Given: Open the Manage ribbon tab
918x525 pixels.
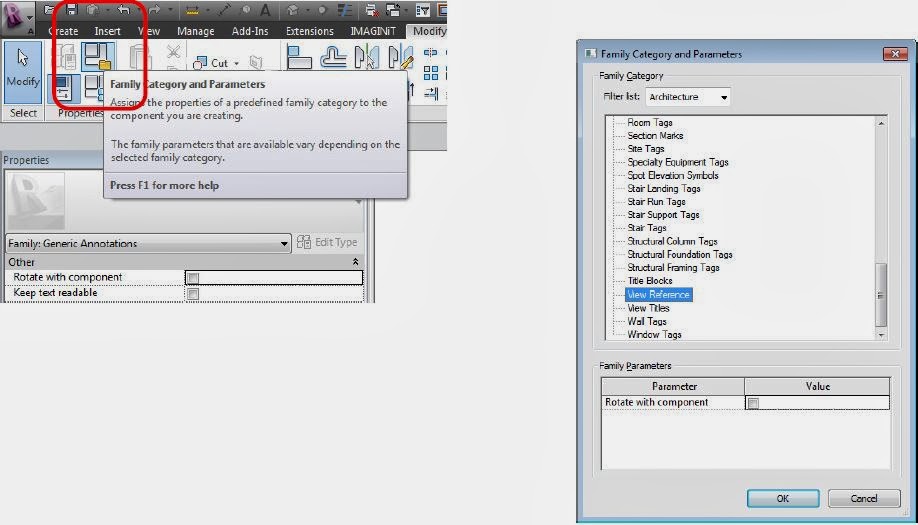Looking at the screenshot, I should pos(196,31).
